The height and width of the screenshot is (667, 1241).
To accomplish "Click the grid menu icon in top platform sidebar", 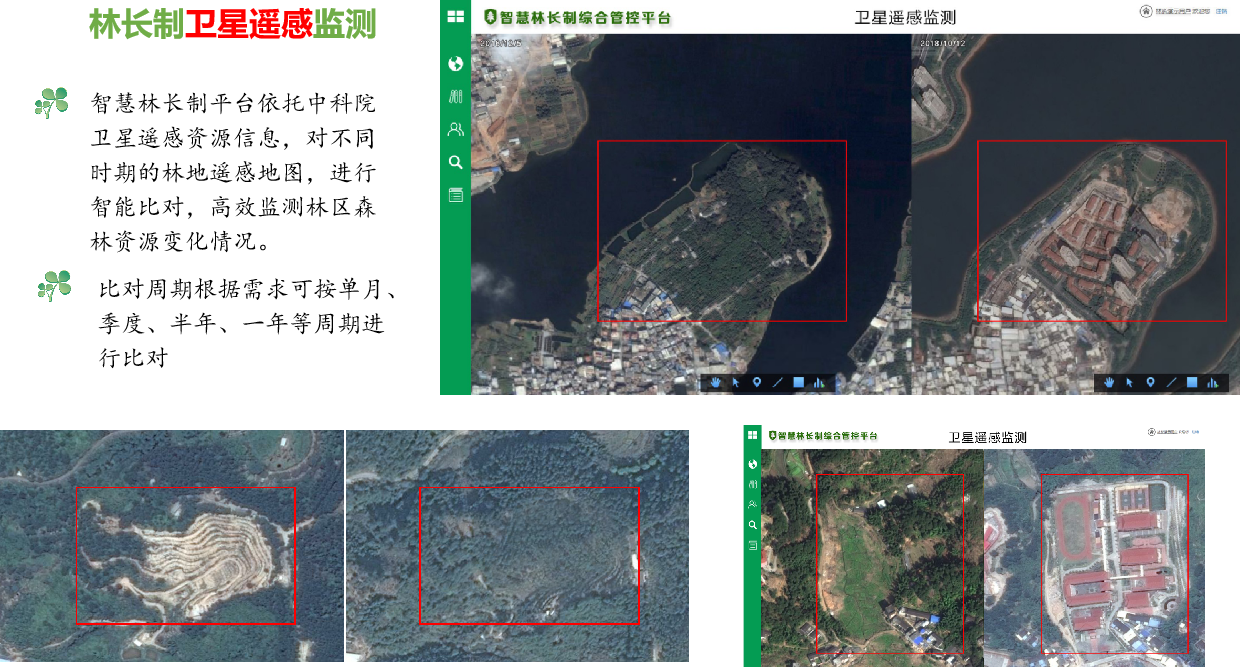I will pyautogui.click(x=456, y=16).
